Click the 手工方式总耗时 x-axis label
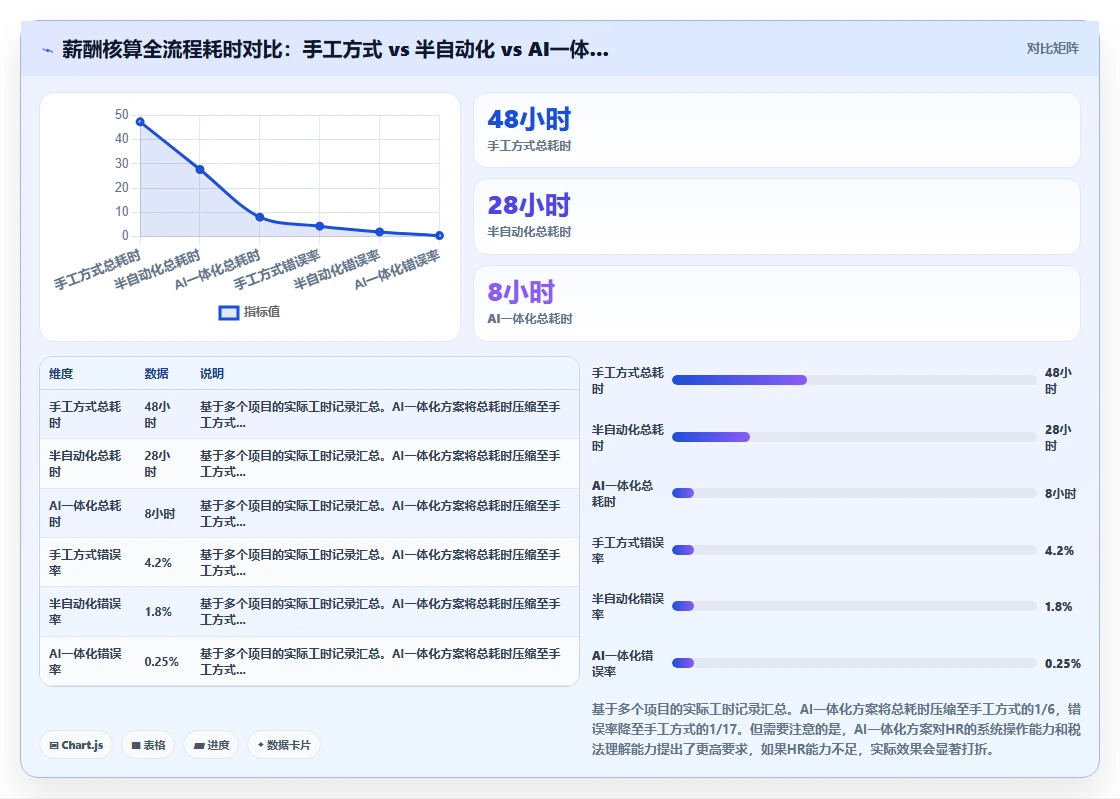 click(98, 270)
